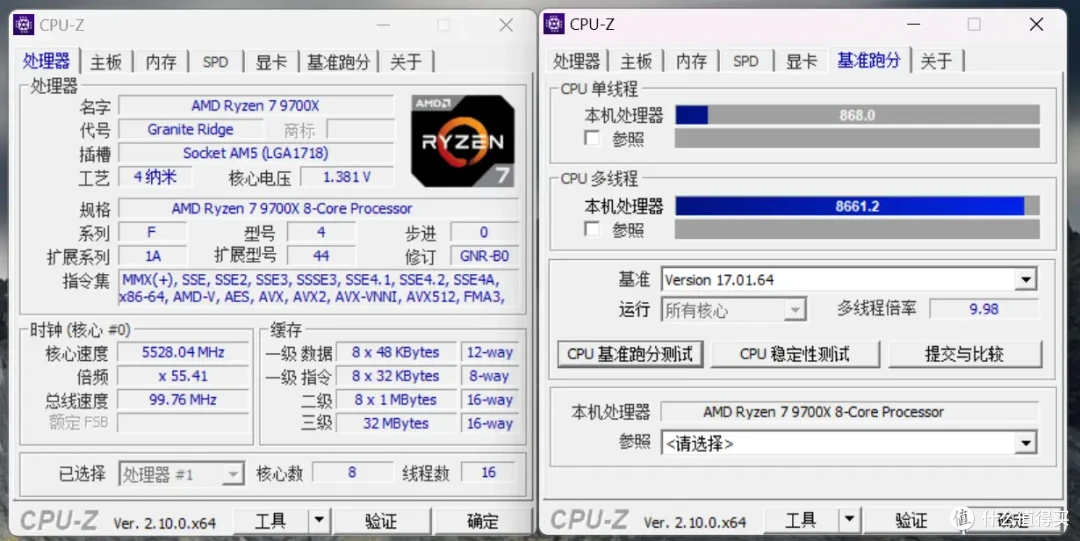Click the 提交与比较 button

tap(964, 354)
